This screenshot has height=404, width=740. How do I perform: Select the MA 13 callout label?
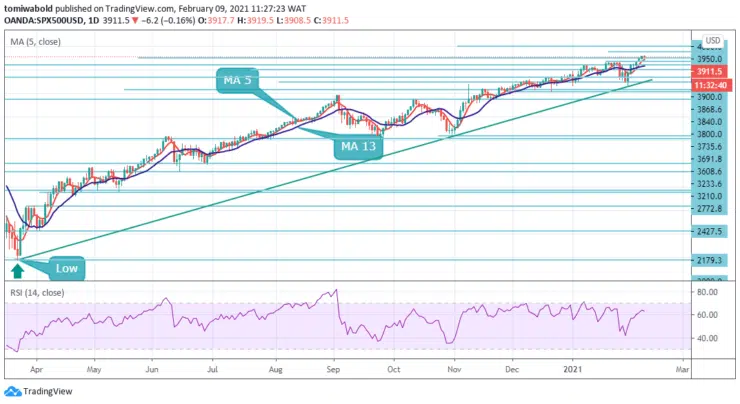click(x=359, y=147)
